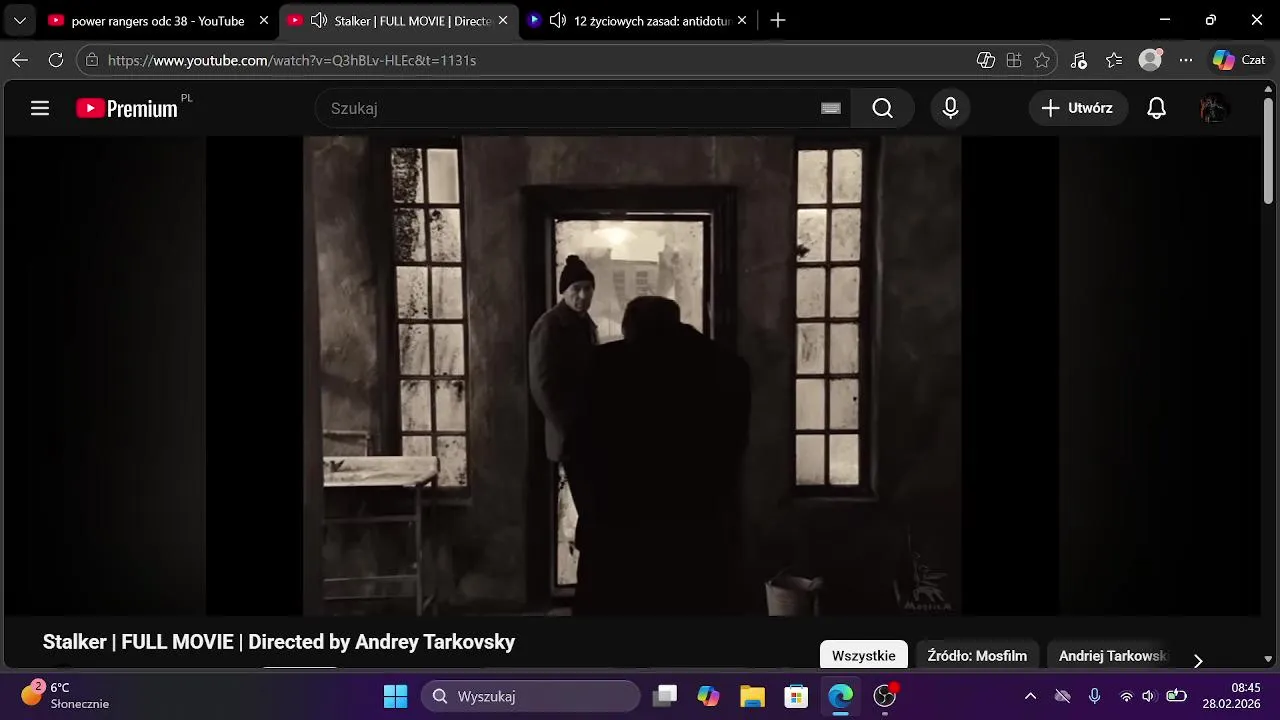Open browser Settings and more menu
This screenshot has width=1280, height=720.
[1186, 60]
